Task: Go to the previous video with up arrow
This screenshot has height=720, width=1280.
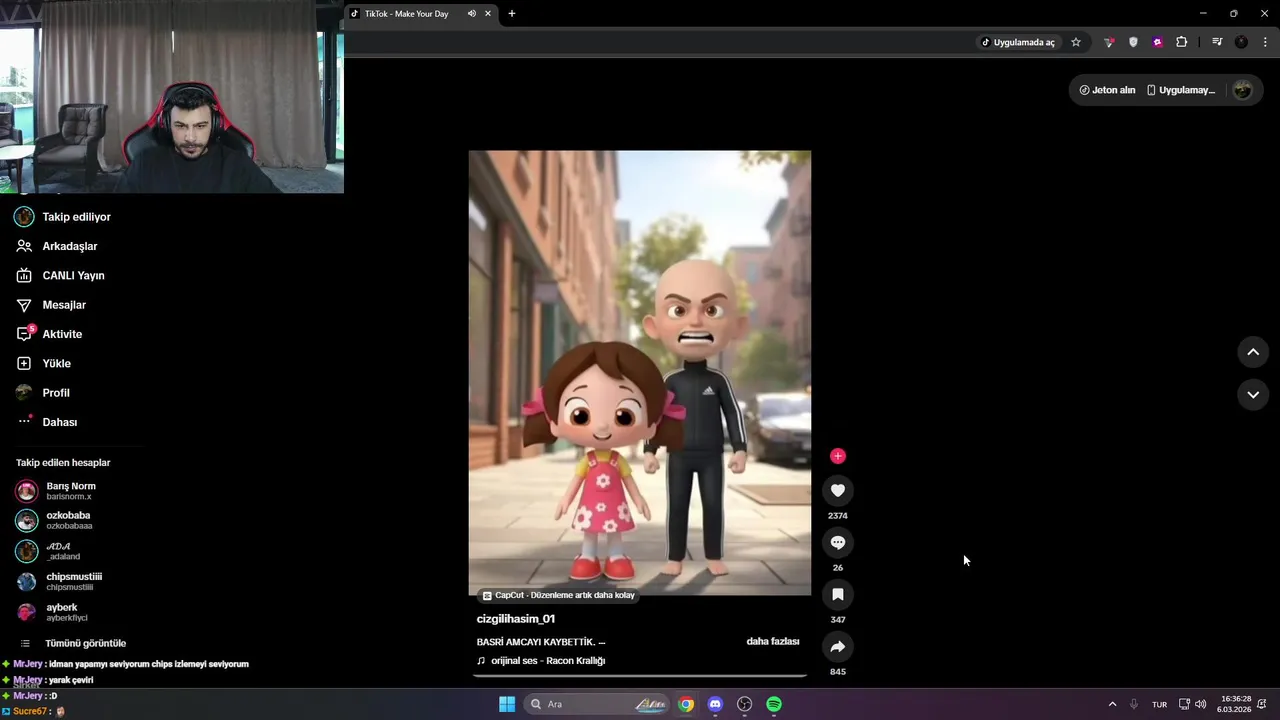Action: point(1253,352)
